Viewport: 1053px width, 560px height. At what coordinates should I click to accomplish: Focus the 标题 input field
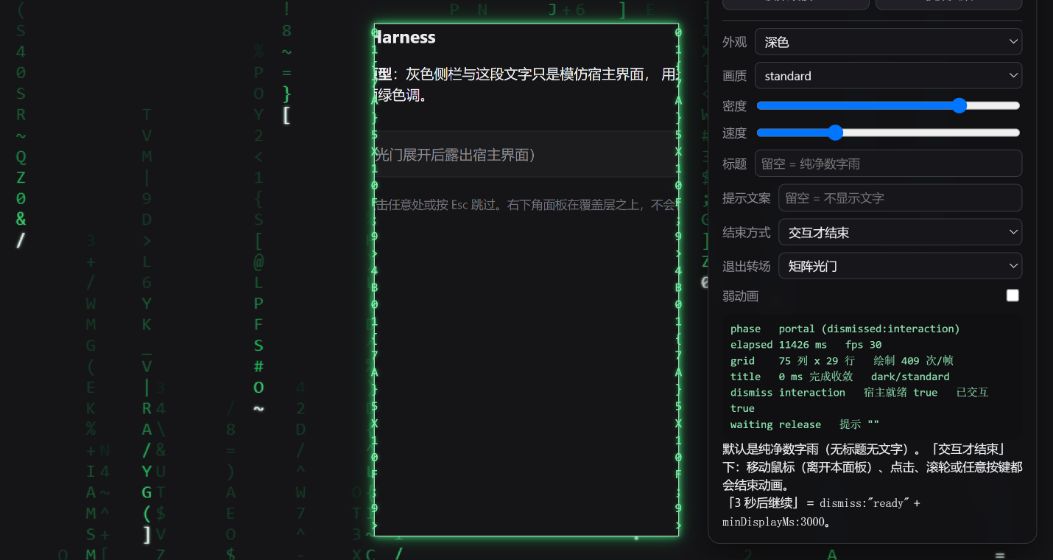pyautogui.click(x=888, y=163)
